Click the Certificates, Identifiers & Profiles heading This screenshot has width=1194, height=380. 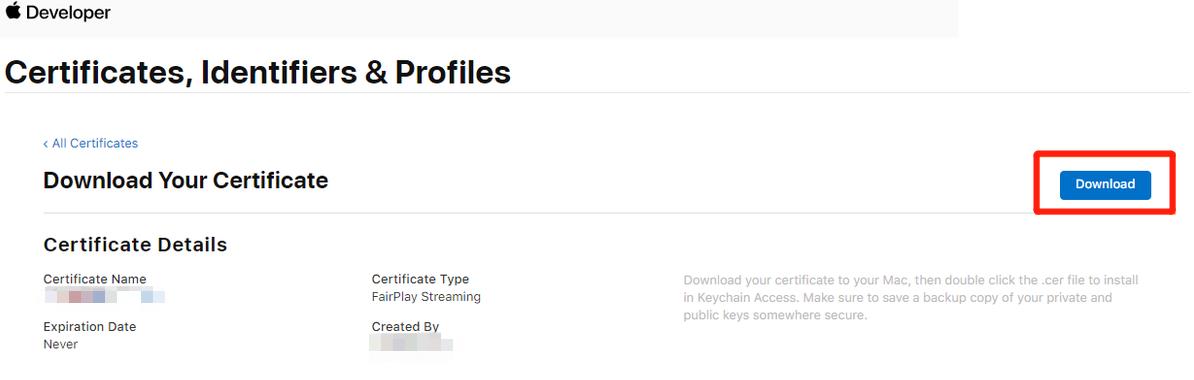(257, 72)
